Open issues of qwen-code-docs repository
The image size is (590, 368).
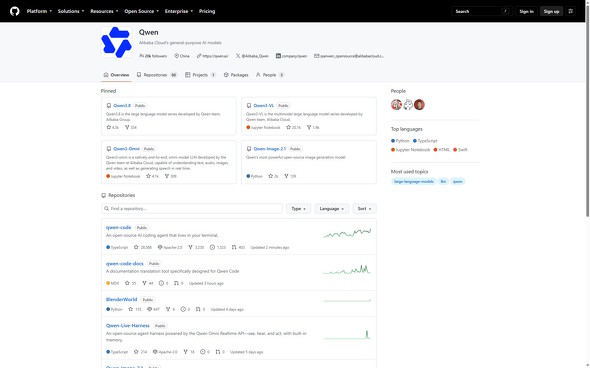tap(164, 283)
